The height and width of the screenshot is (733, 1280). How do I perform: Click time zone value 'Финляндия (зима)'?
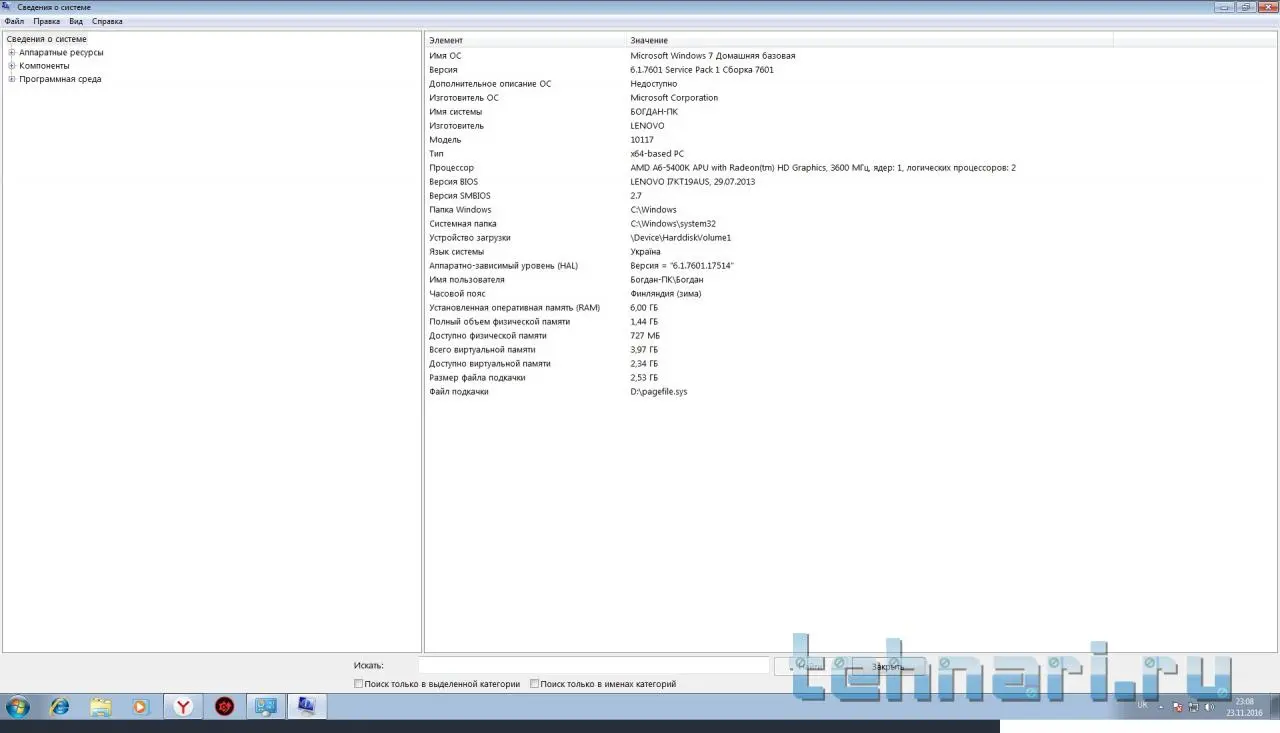tap(666, 294)
